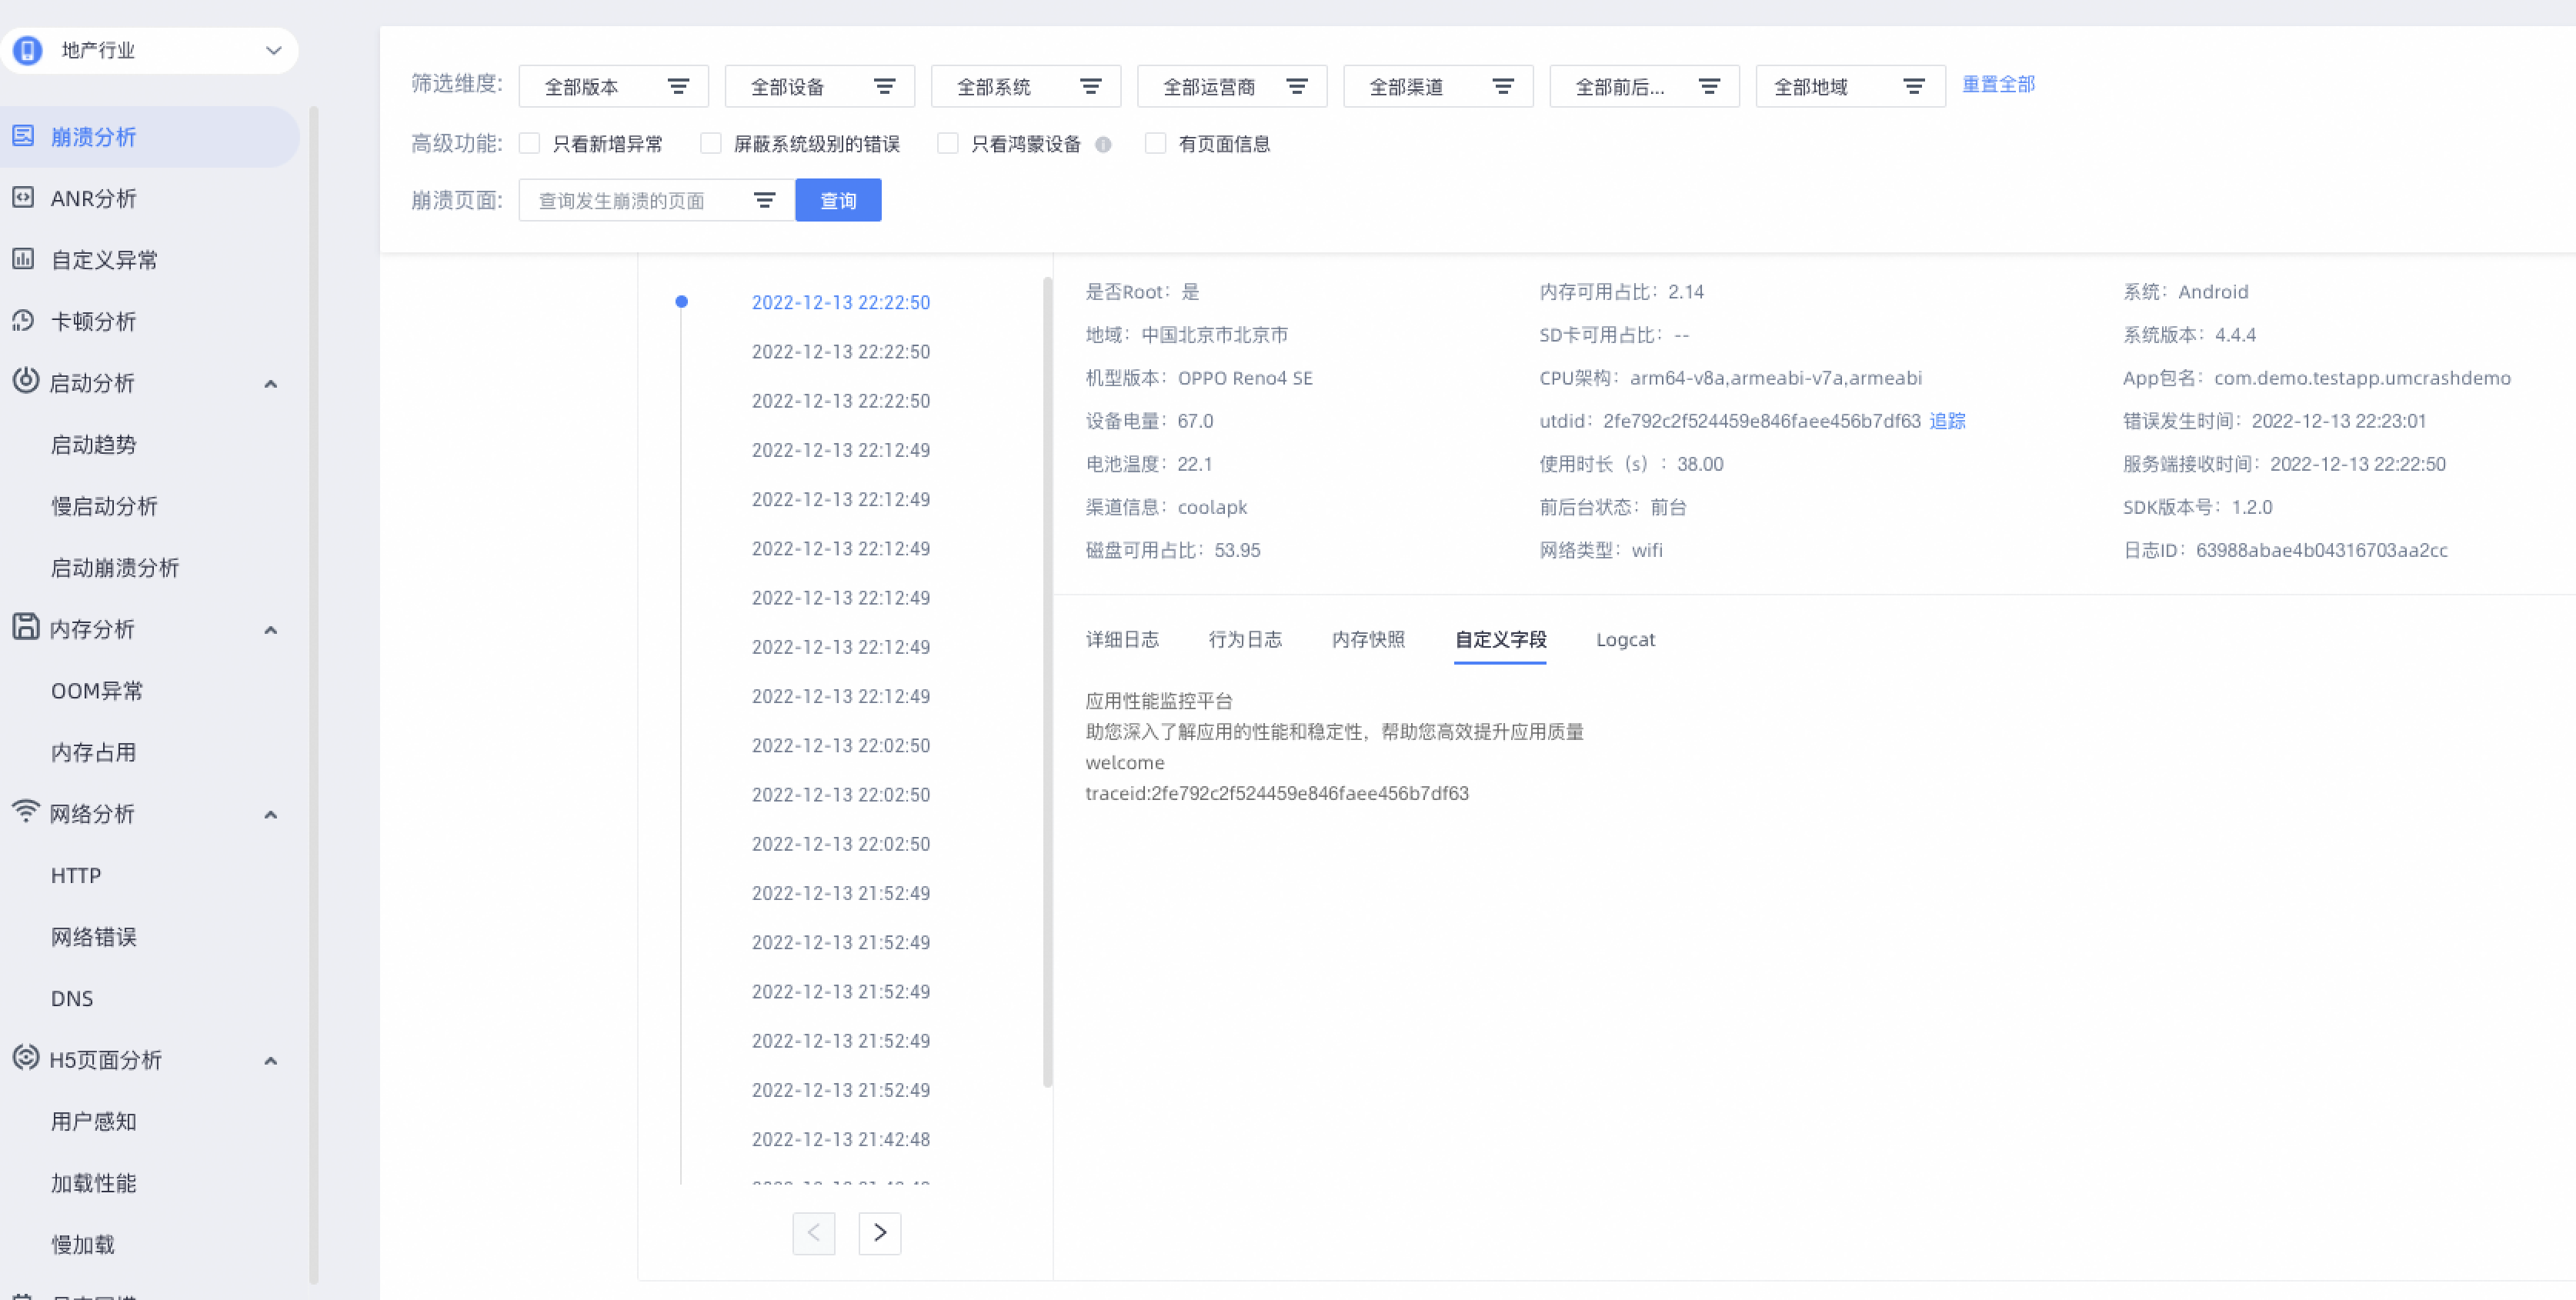This screenshot has width=2576, height=1300.
Task: Open 慢加载 menu item
Action: click(x=83, y=1245)
